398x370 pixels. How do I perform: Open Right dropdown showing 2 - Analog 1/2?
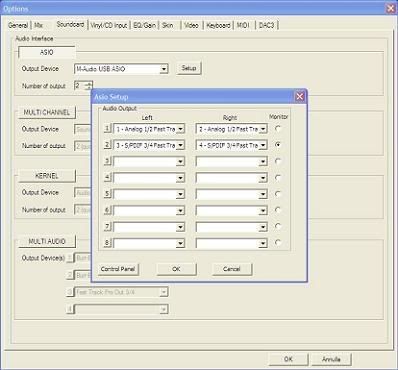[x=232, y=129]
